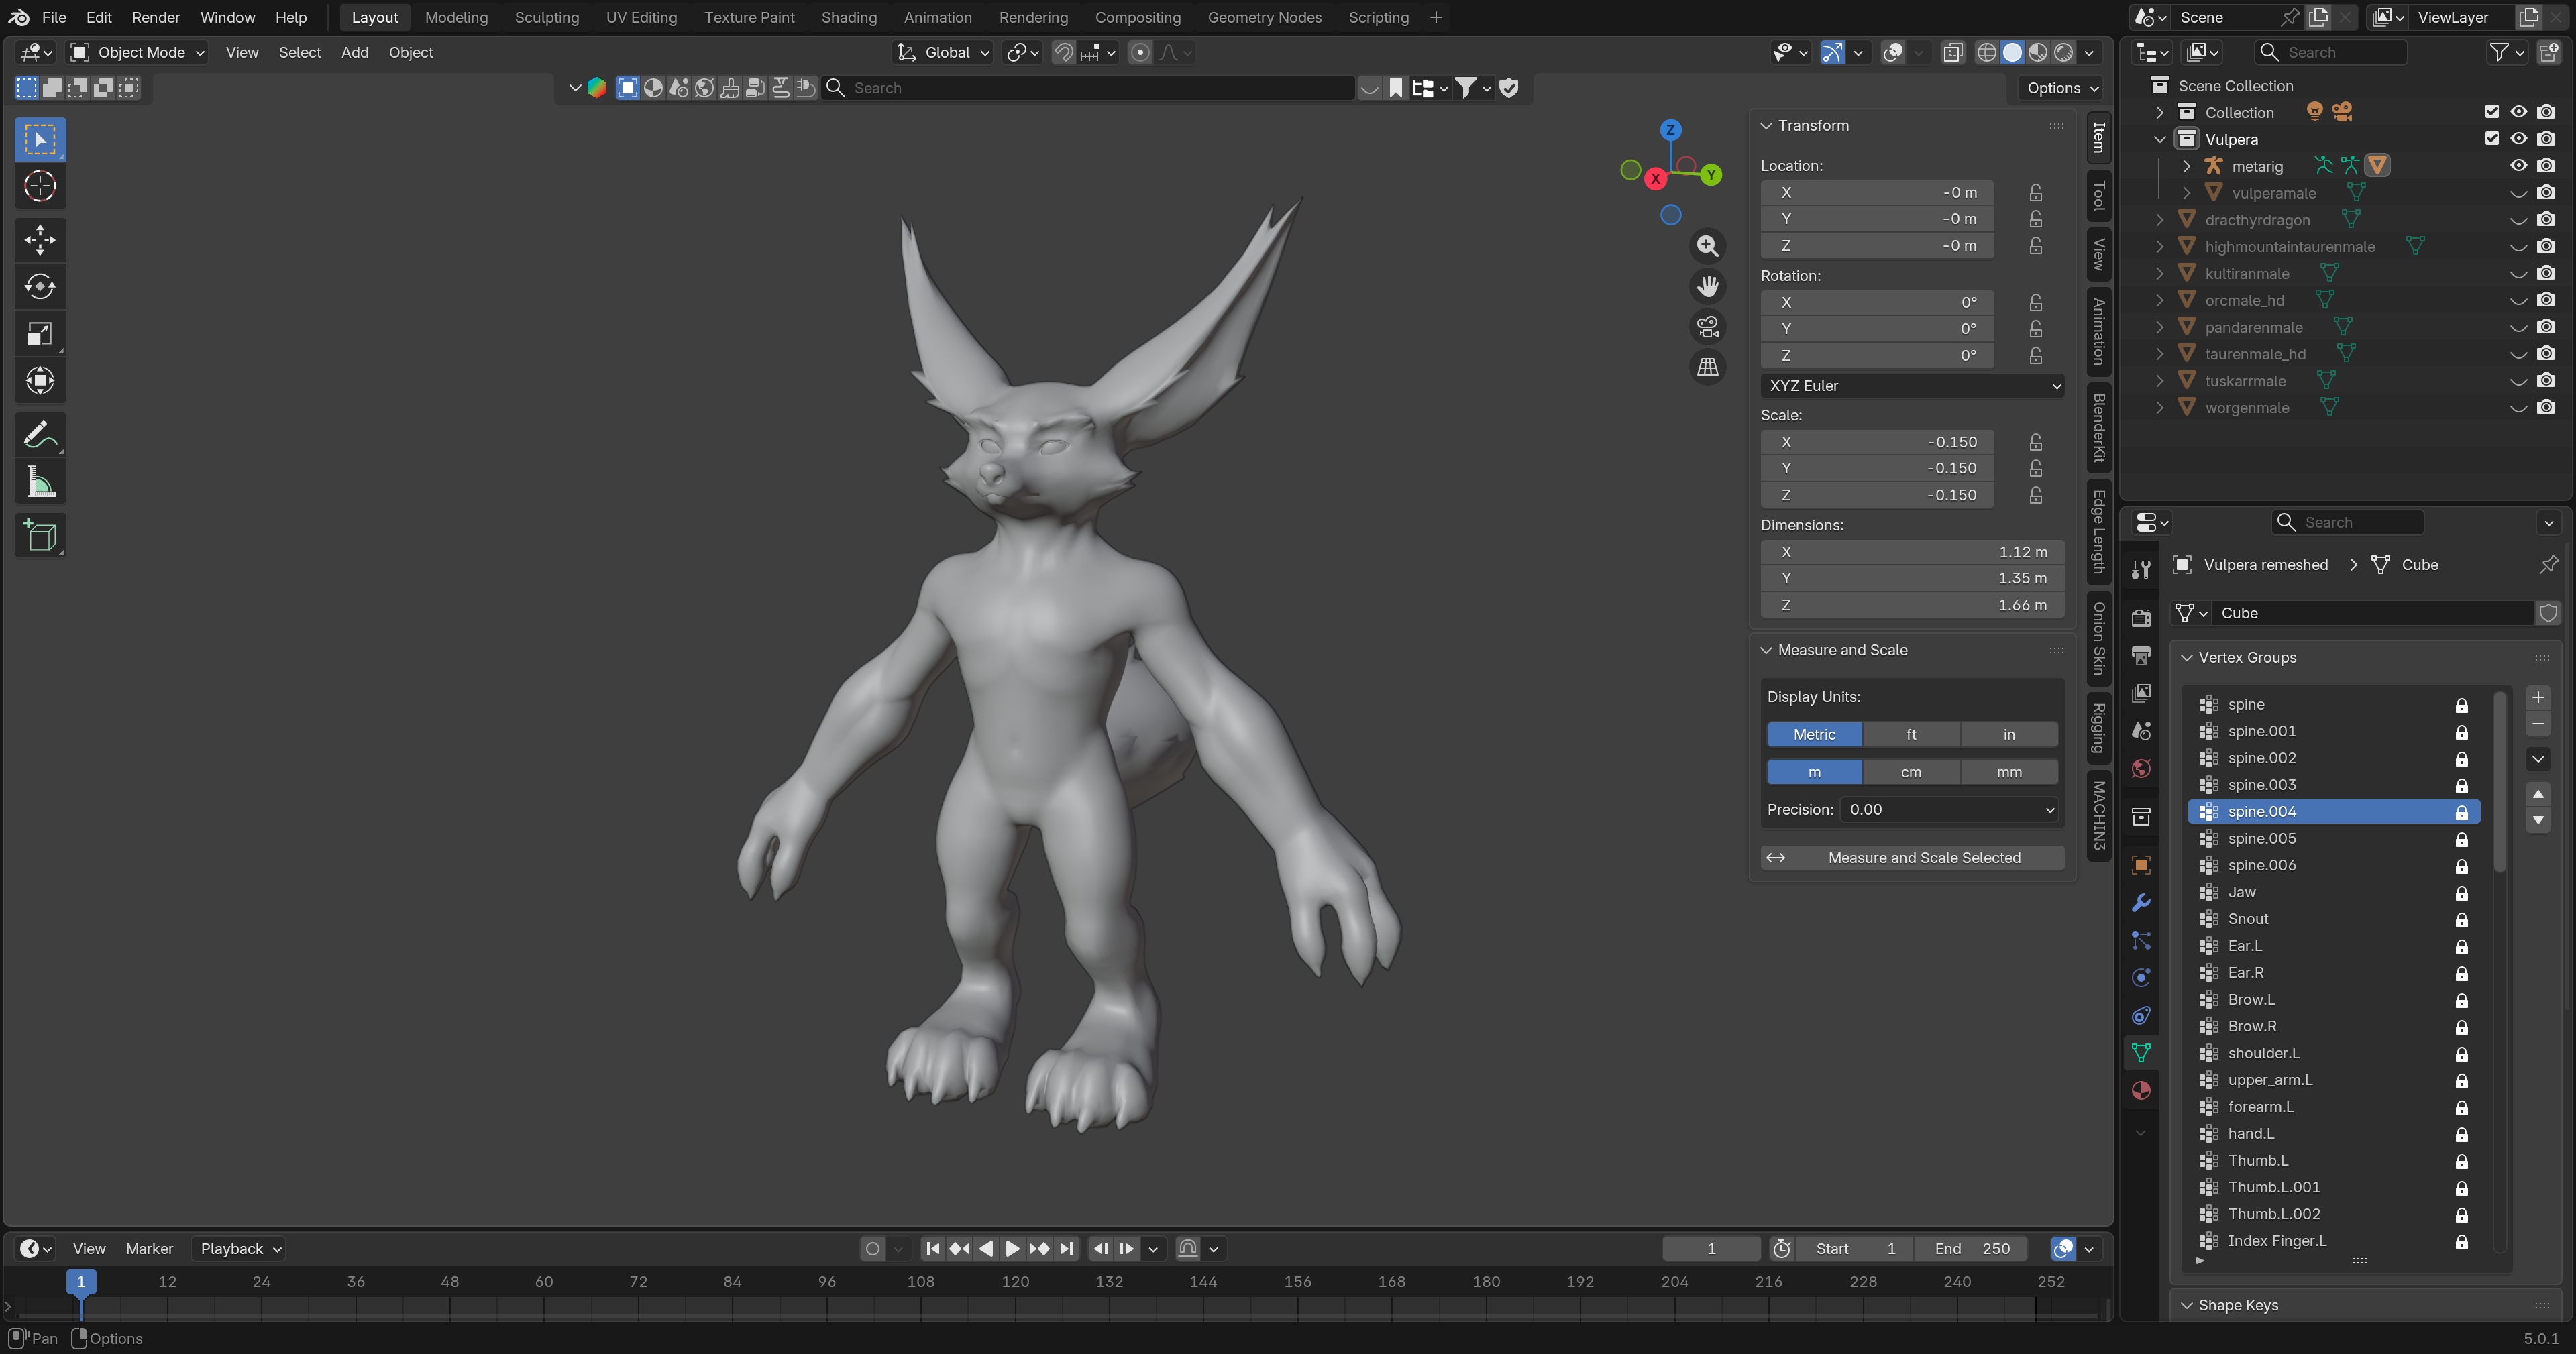Pick the Rotate tool
This screenshot has height=1354, width=2576.
tap(40, 287)
